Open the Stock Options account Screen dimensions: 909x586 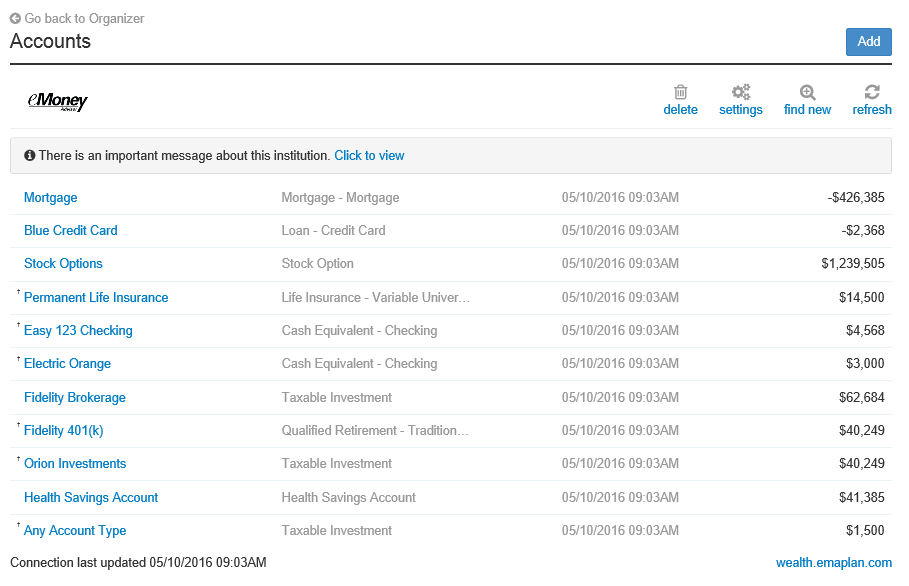point(63,264)
